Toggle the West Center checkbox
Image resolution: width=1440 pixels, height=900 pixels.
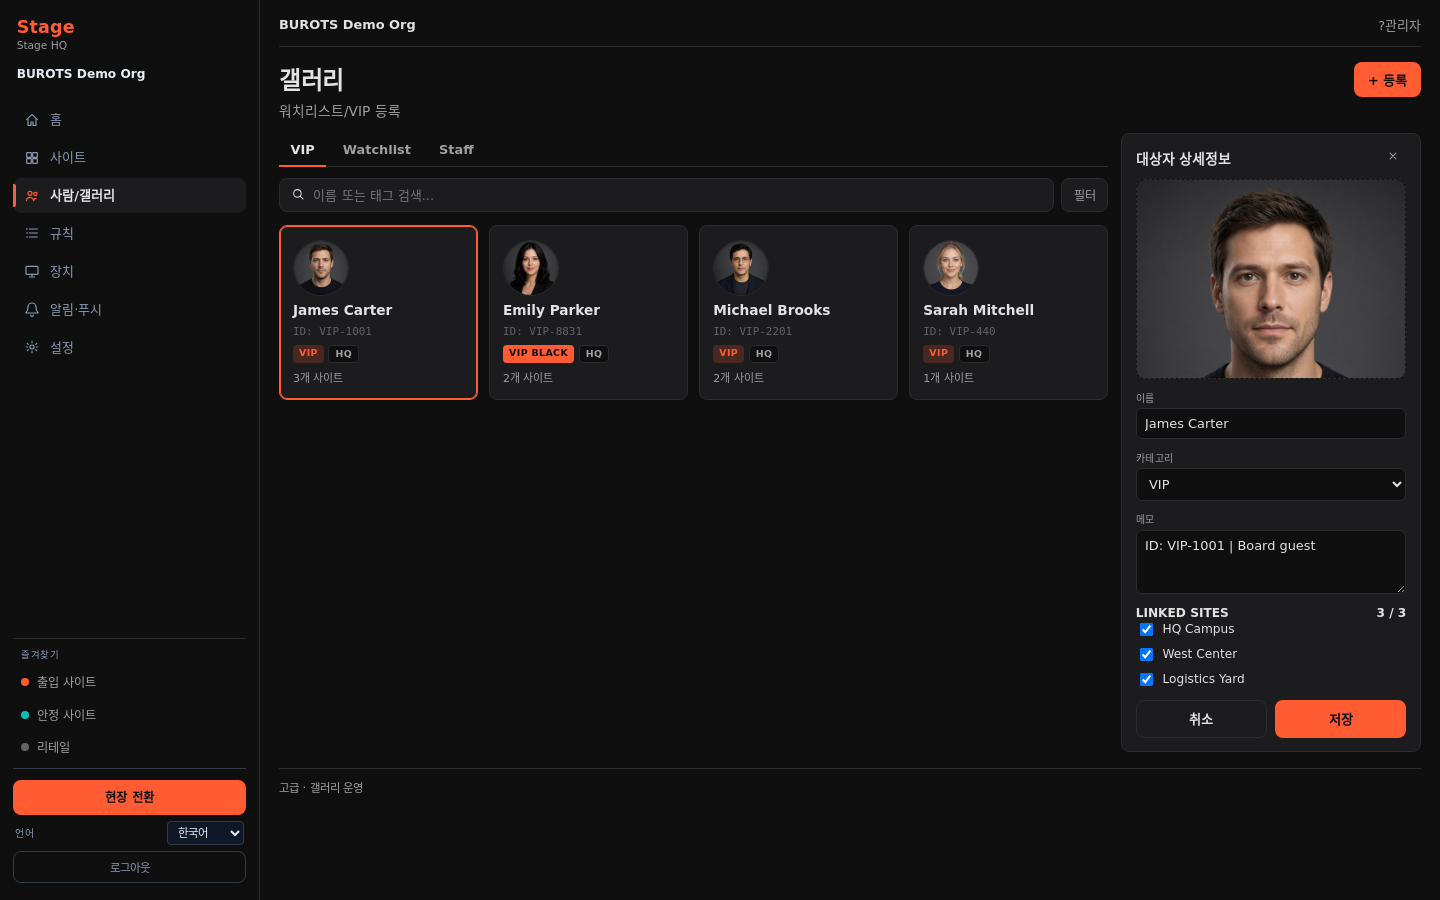coord(1146,654)
